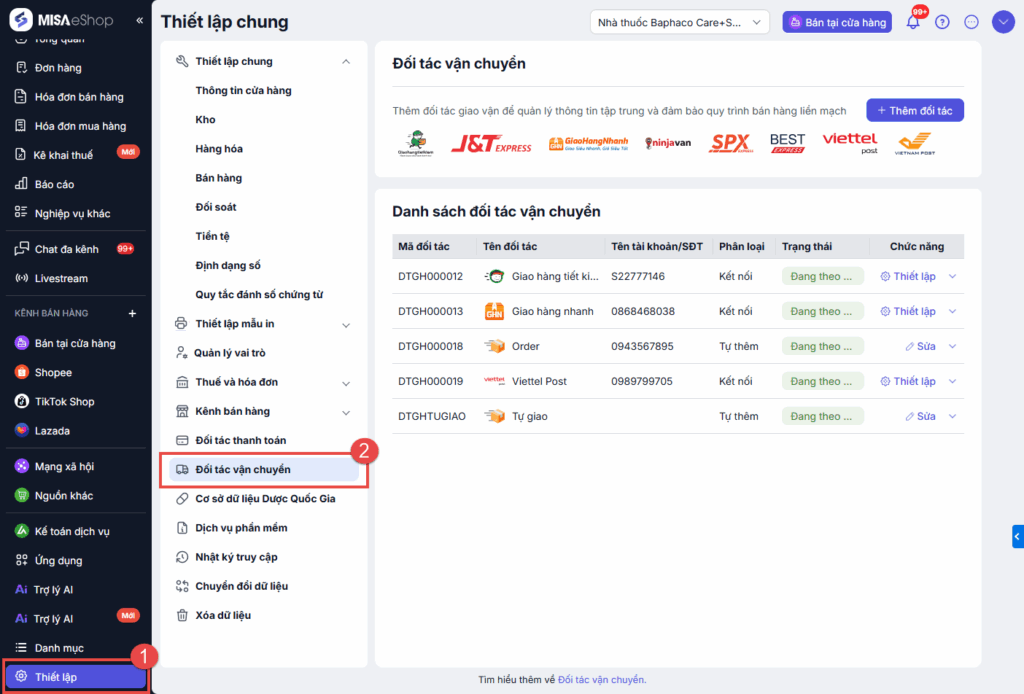This screenshot has height=694, width=1024.
Task: Select the Viettel Post partner logo
Action: click(850, 143)
